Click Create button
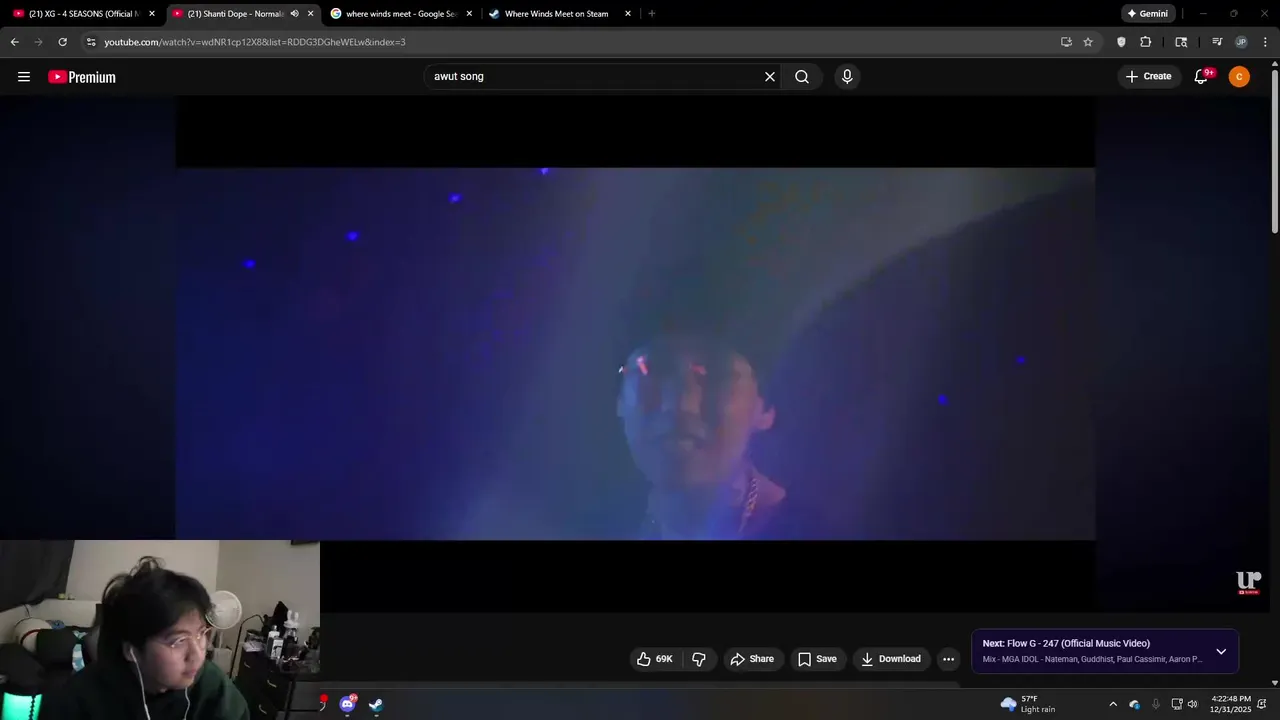The height and width of the screenshot is (720, 1280). pos(1148,76)
